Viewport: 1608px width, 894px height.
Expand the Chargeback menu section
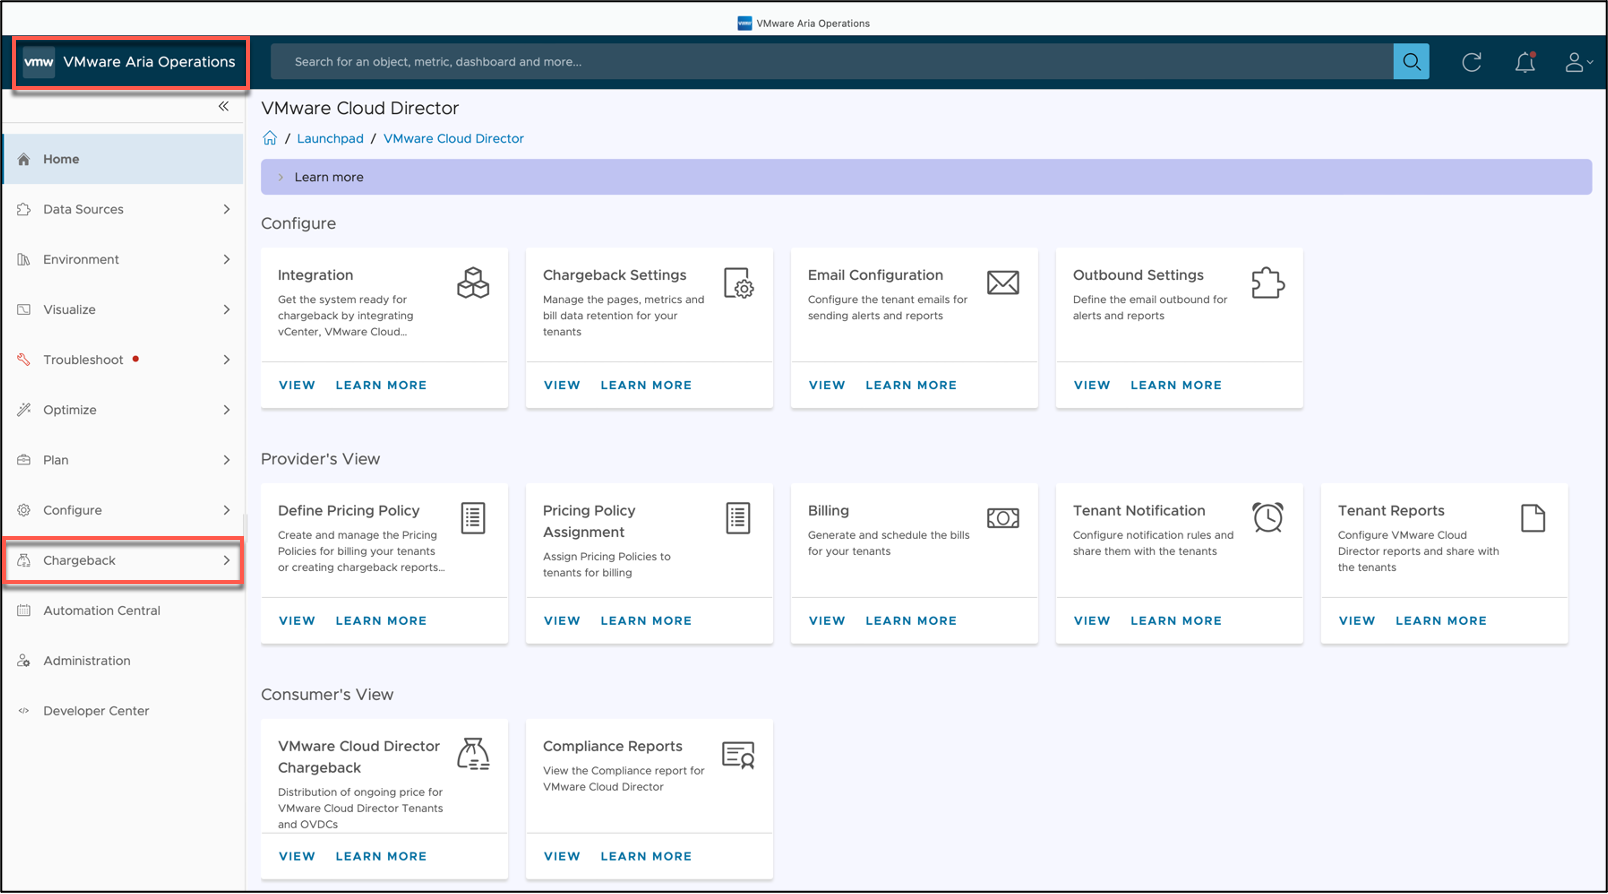(123, 560)
